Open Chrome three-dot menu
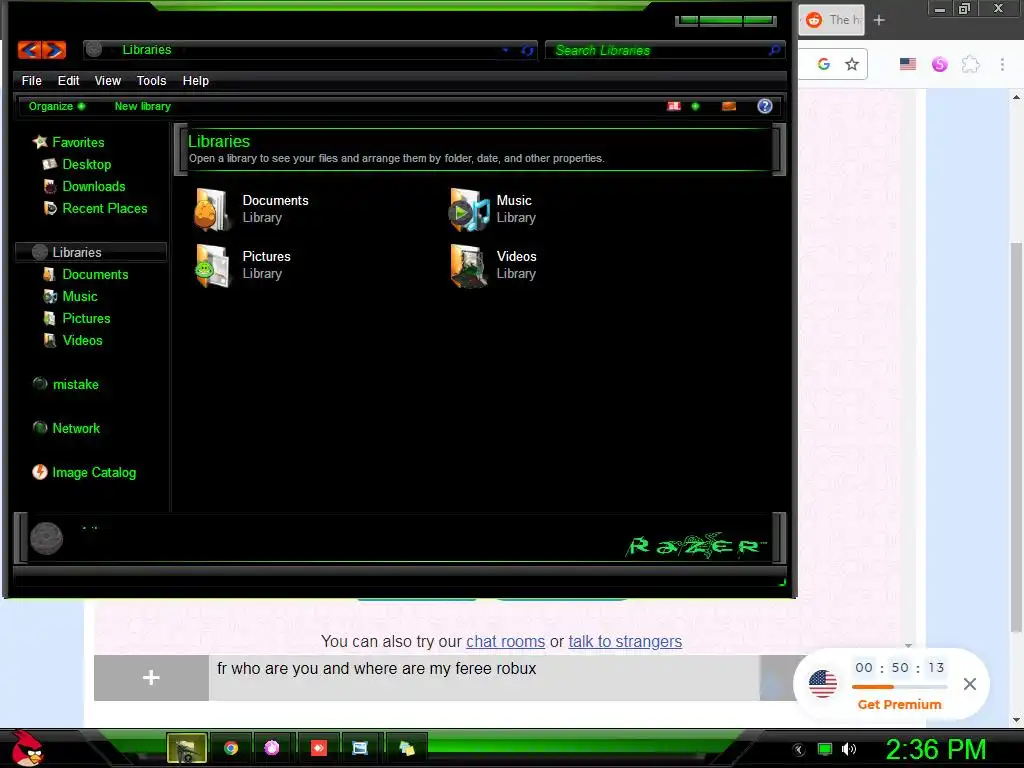1024x768 pixels. pos(1002,64)
